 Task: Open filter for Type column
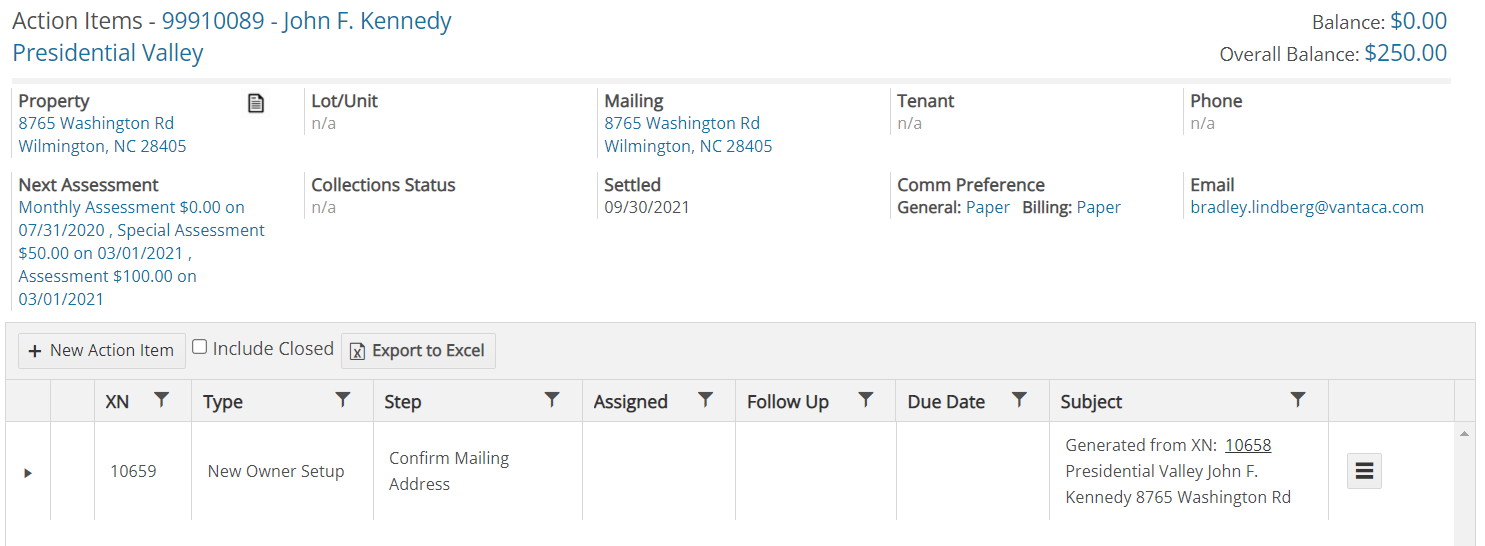pyautogui.click(x=343, y=400)
